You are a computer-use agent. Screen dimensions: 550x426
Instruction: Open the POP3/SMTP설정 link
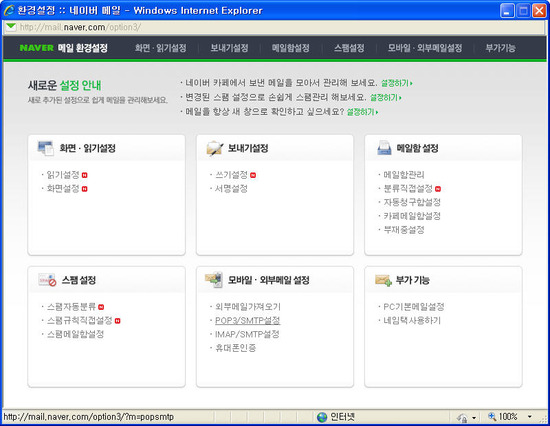tap(248, 320)
